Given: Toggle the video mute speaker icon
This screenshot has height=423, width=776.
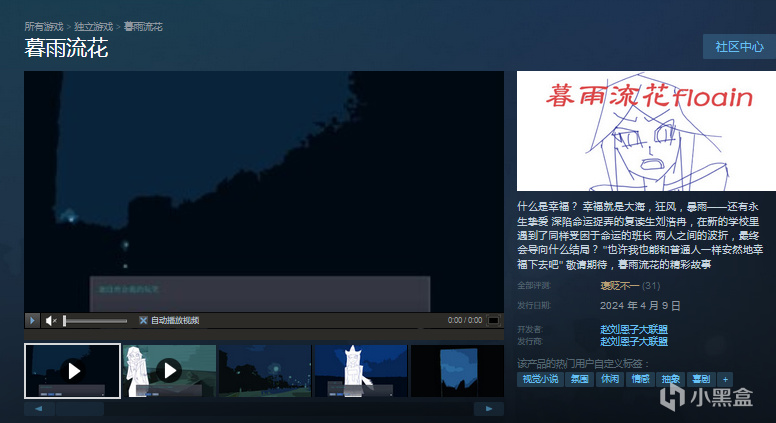Looking at the screenshot, I should pyautogui.click(x=51, y=321).
